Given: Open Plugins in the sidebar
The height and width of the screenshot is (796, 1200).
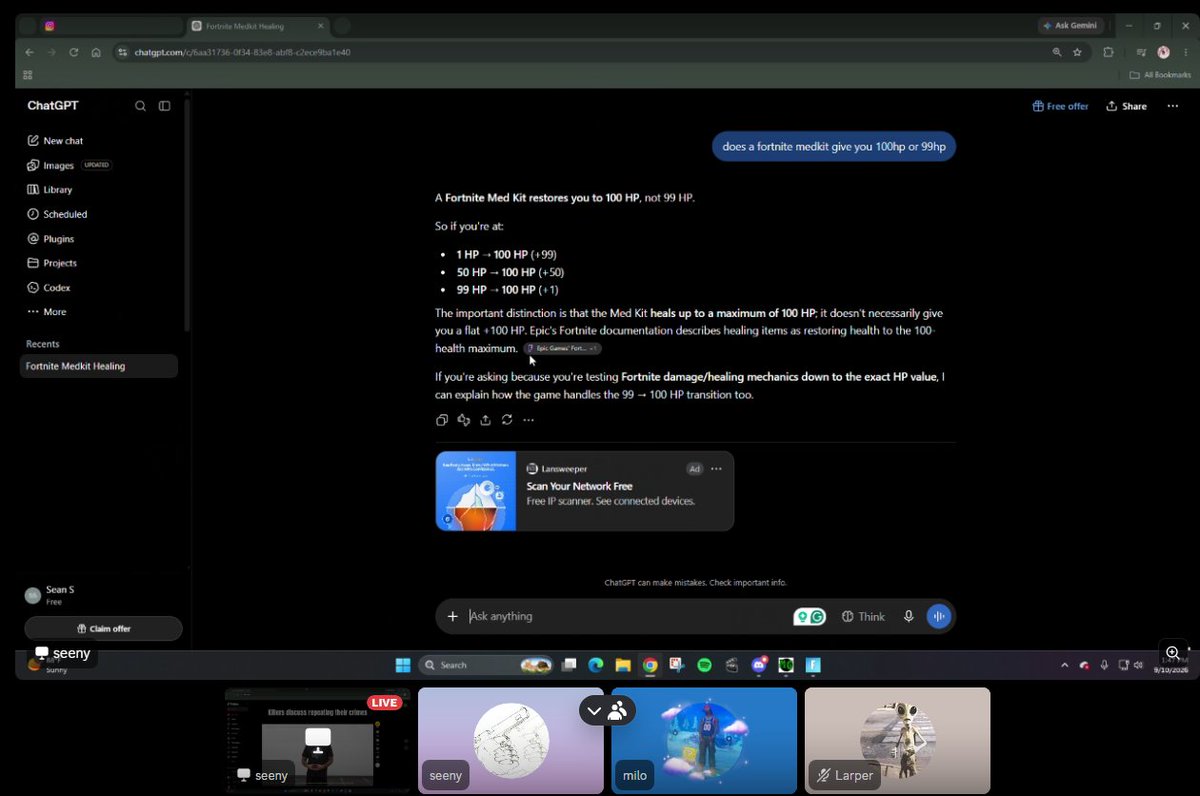Looking at the screenshot, I should [51, 239].
